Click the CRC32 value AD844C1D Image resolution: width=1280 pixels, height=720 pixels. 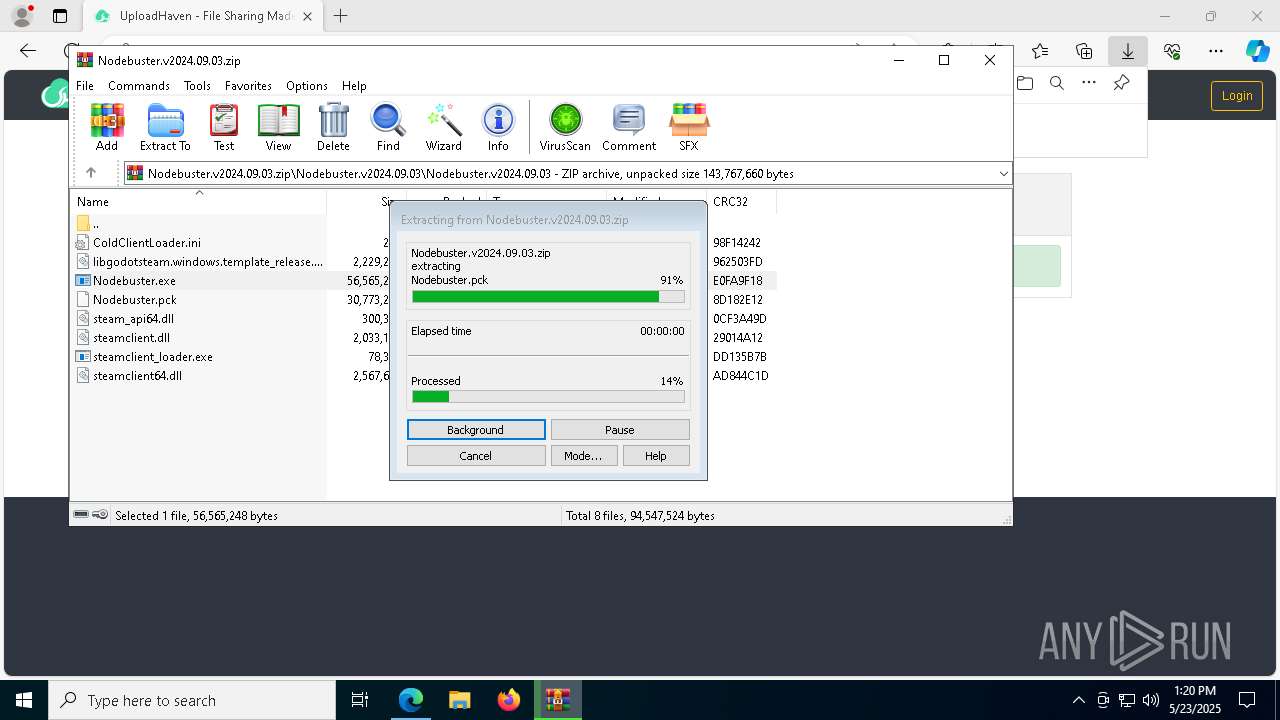[741, 376]
